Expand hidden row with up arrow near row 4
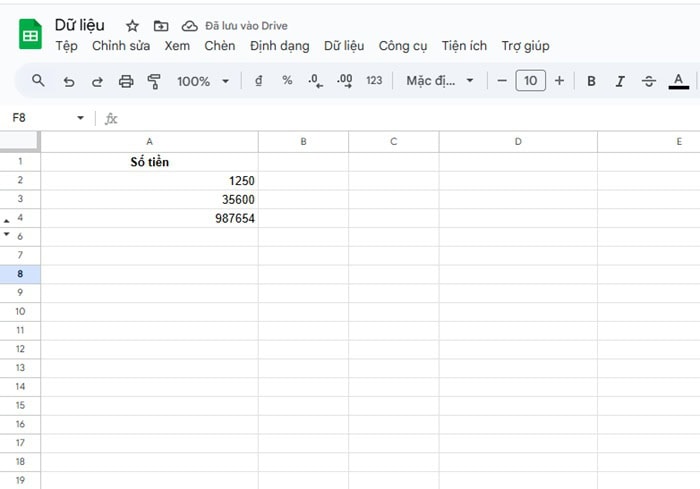Image resolution: width=700 pixels, height=489 pixels. coord(6,221)
